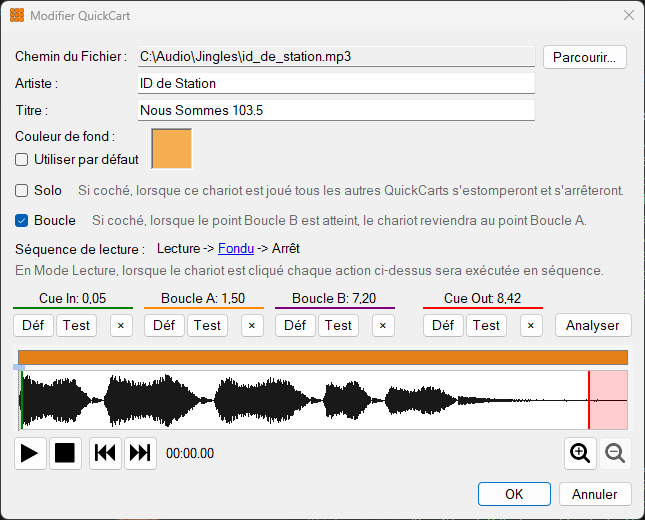Jump to end with skip-forward icon
The width and height of the screenshot is (645, 520).
pos(140,453)
